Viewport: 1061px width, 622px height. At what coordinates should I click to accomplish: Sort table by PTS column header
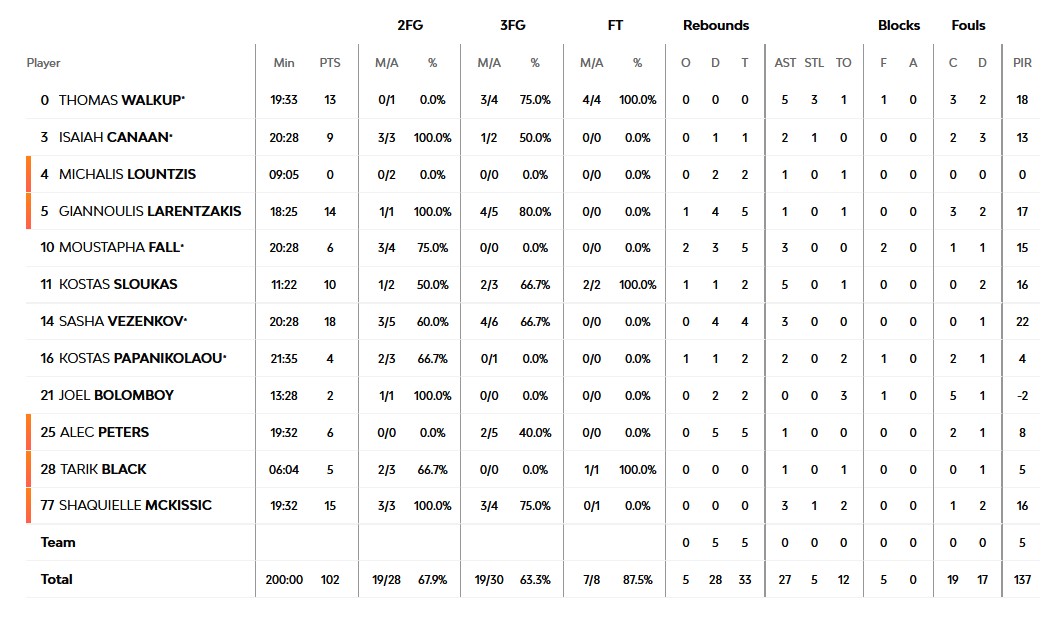(330, 63)
